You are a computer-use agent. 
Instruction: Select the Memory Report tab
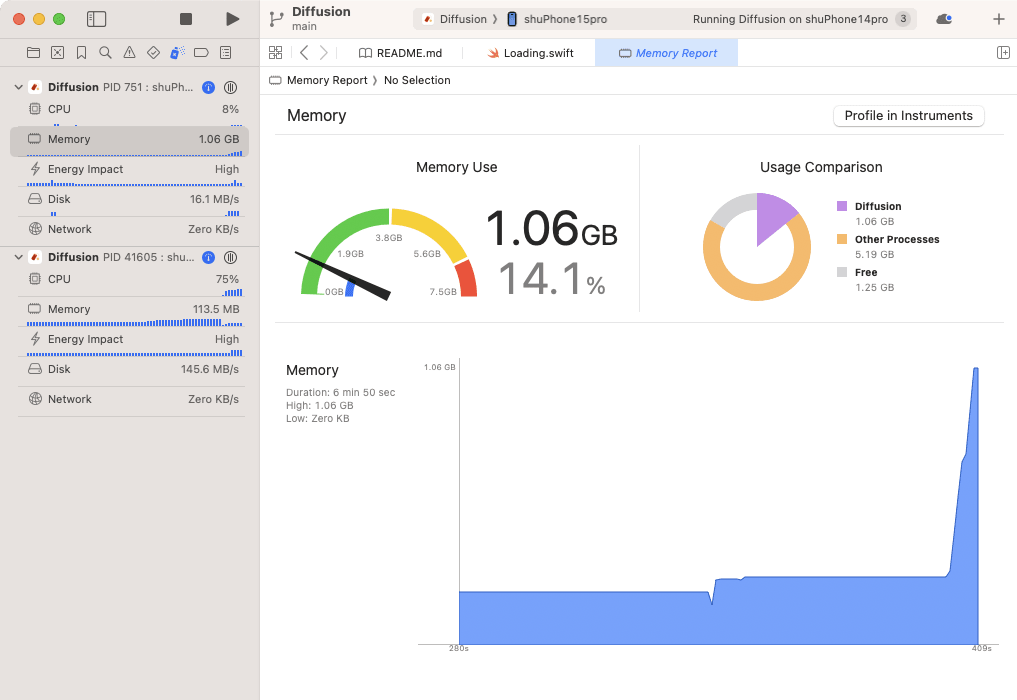point(667,53)
